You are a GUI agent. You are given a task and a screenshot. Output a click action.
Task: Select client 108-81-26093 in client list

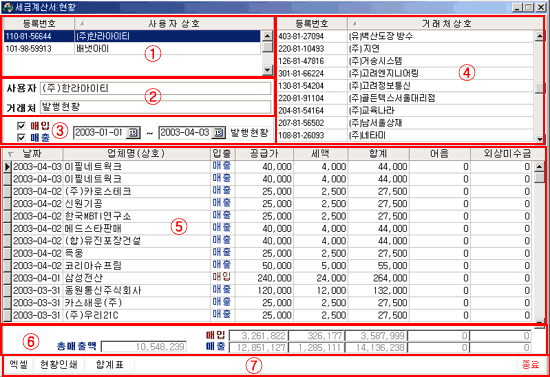coord(405,135)
